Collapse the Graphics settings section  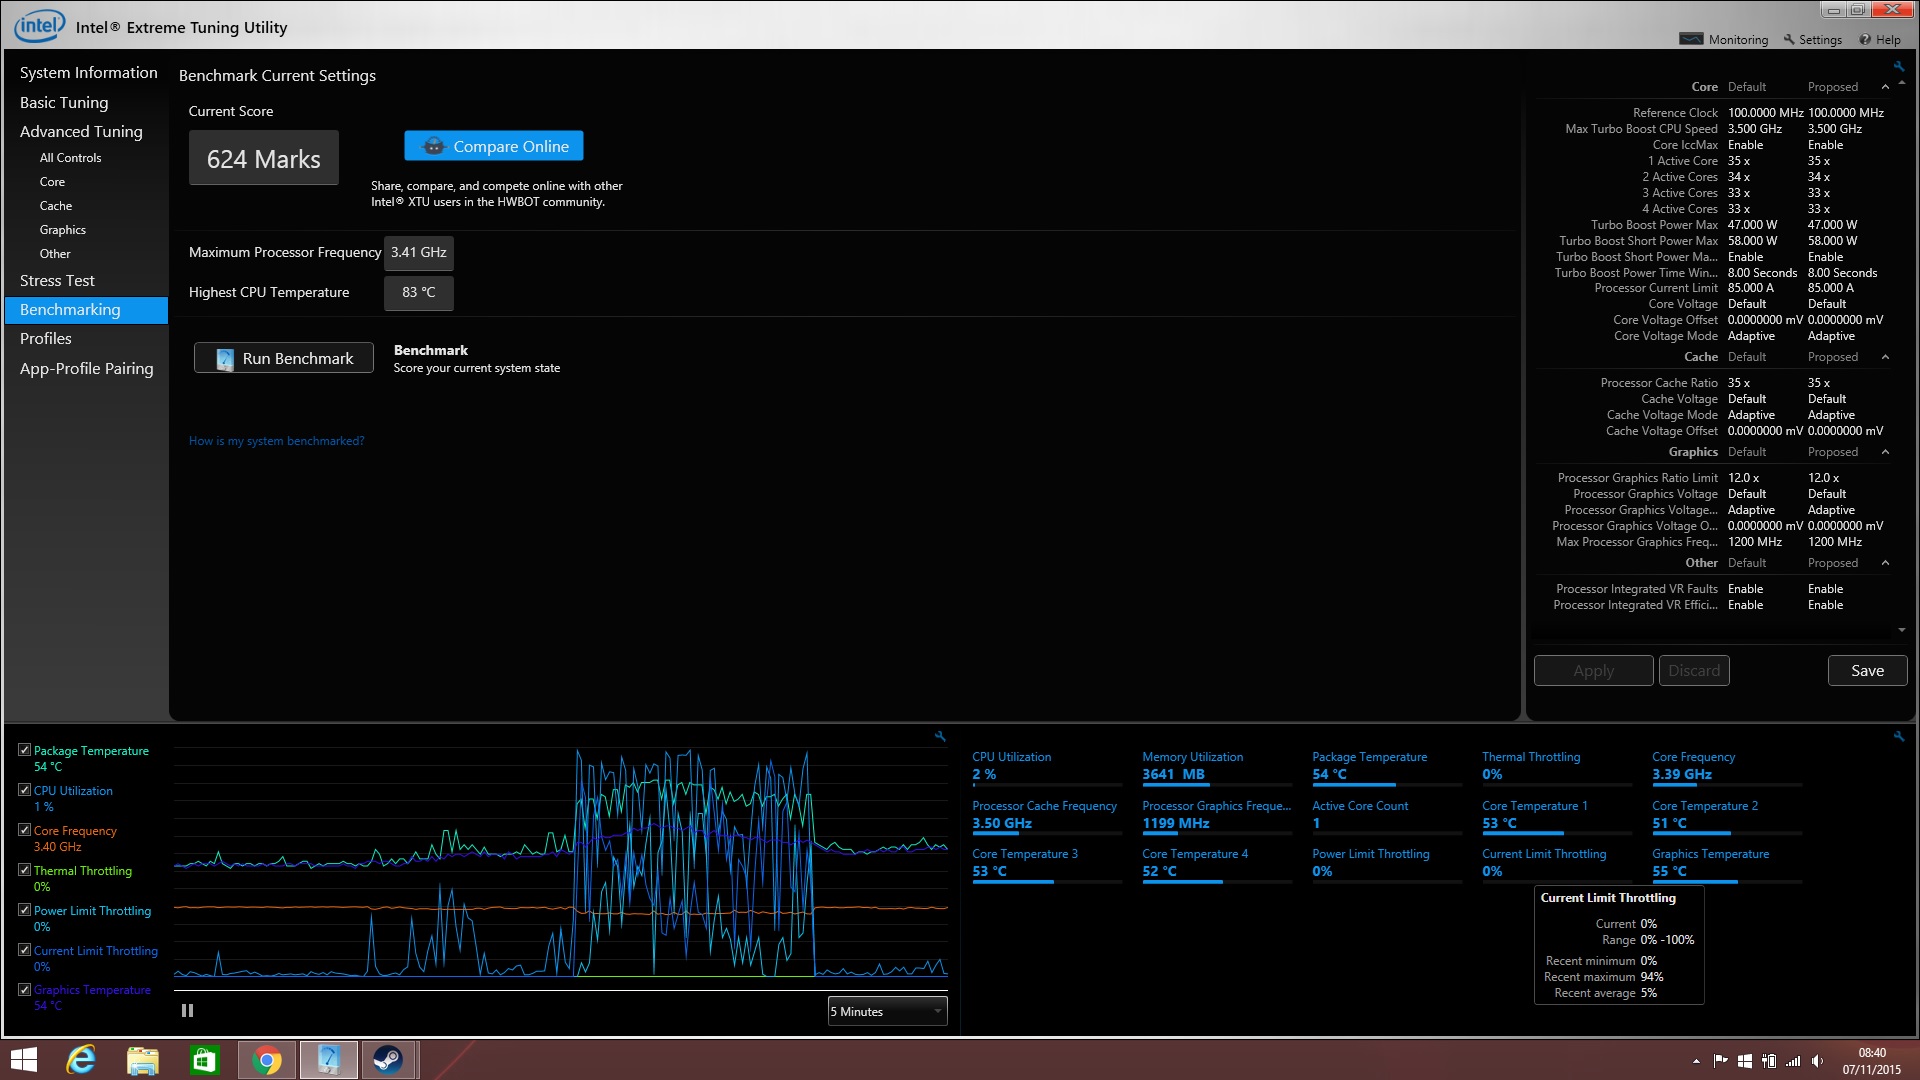(1885, 452)
